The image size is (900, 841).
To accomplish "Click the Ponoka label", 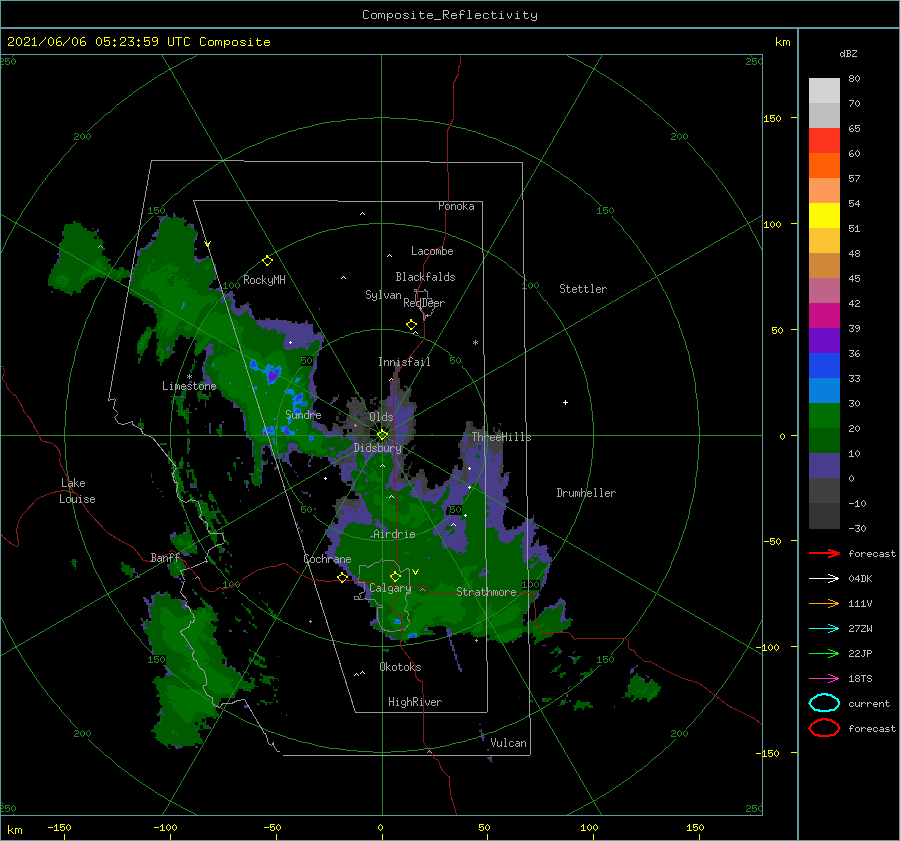I will tap(456, 206).
